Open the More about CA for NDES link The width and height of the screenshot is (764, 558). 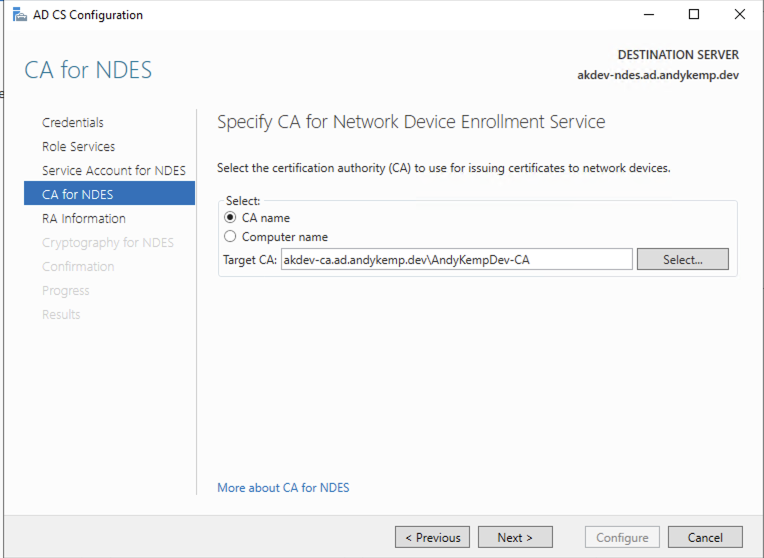[x=283, y=487]
